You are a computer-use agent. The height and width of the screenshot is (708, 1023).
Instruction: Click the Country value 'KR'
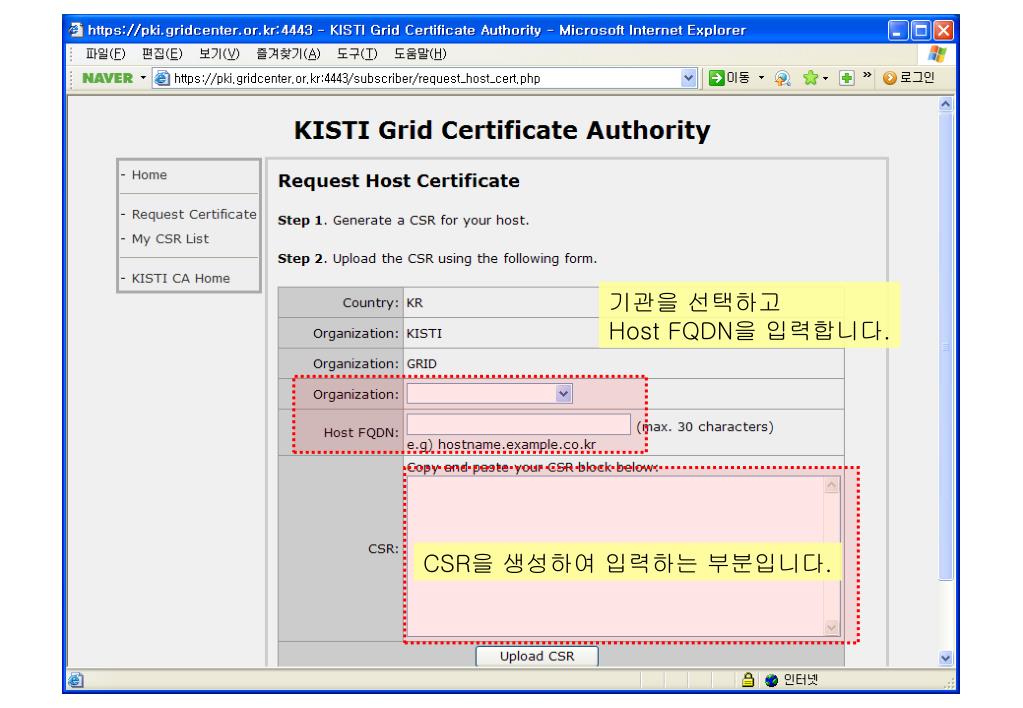coord(415,303)
